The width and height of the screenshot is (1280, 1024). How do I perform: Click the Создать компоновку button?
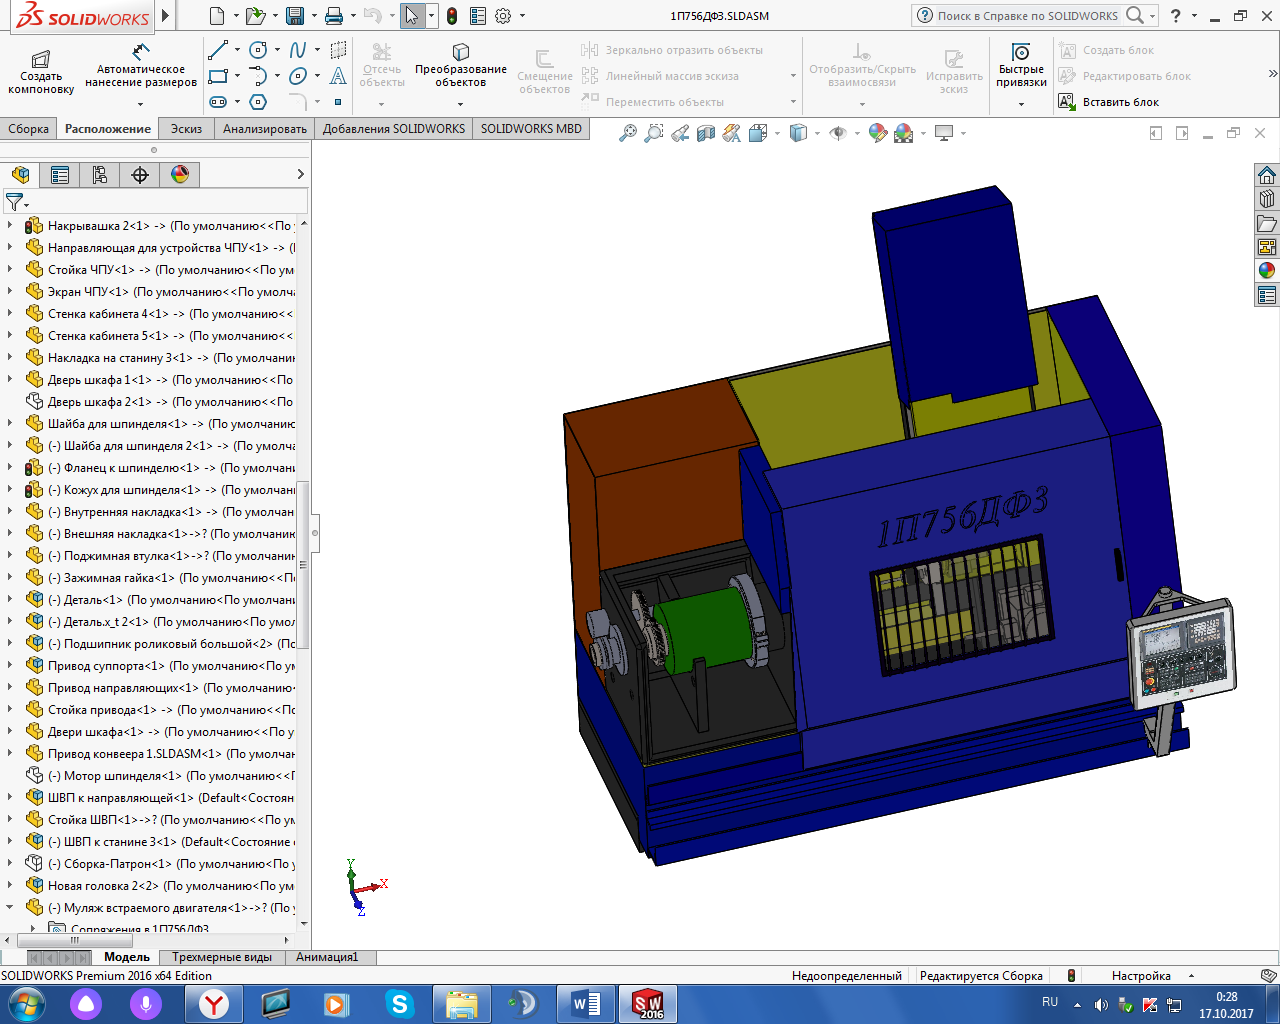pyautogui.click(x=41, y=70)
